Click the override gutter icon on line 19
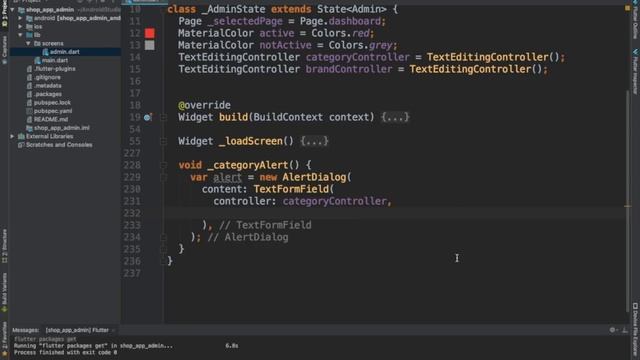The height and width of the screenshot is (360, 640). click(148, 118)
